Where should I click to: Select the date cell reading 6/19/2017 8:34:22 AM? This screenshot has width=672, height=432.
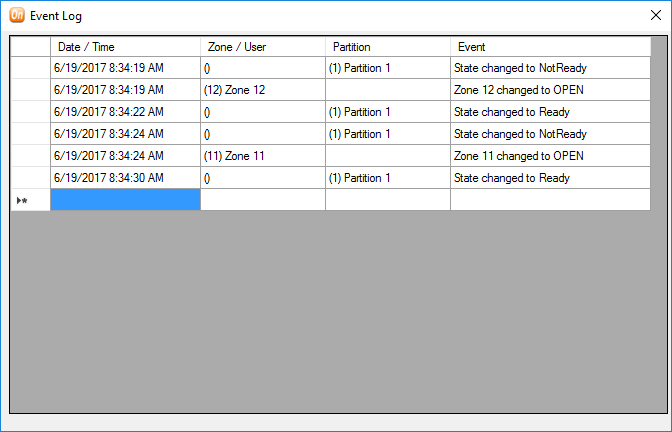pos(126,112)
